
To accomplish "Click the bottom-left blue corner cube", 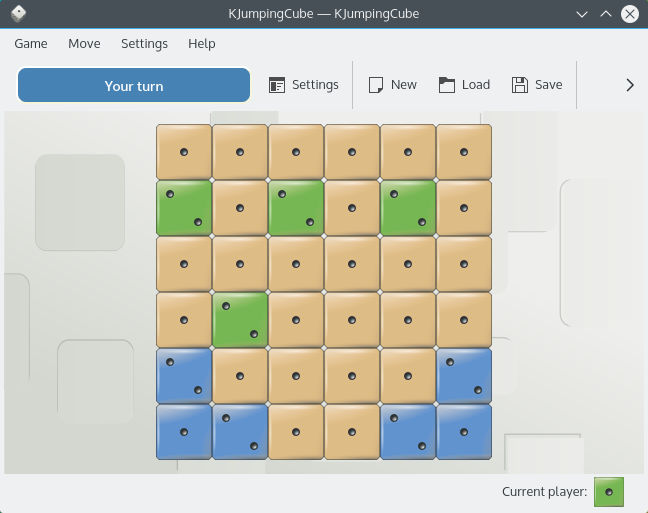I will (184, 432).
